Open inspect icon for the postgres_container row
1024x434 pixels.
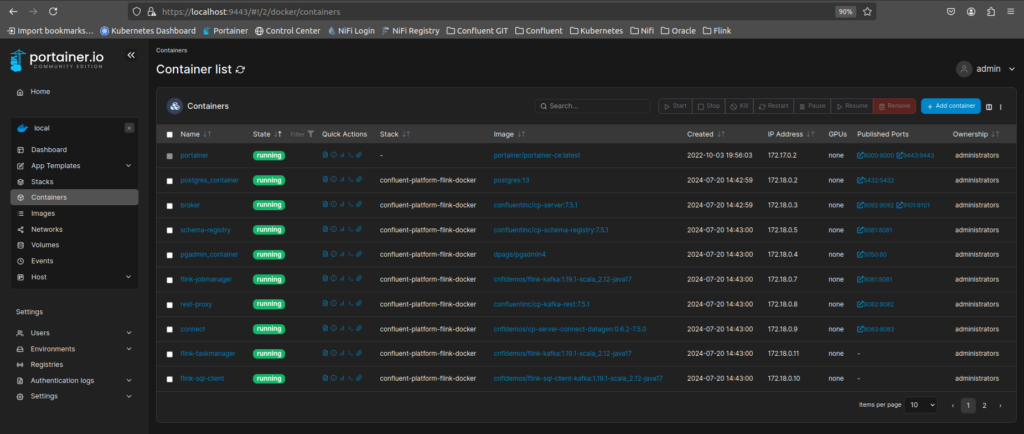coord(333,180)
